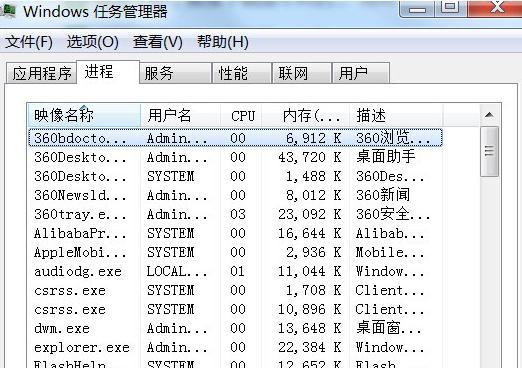Open the 查看(V) menu
The image size is (522, 368).
(157, 42)
